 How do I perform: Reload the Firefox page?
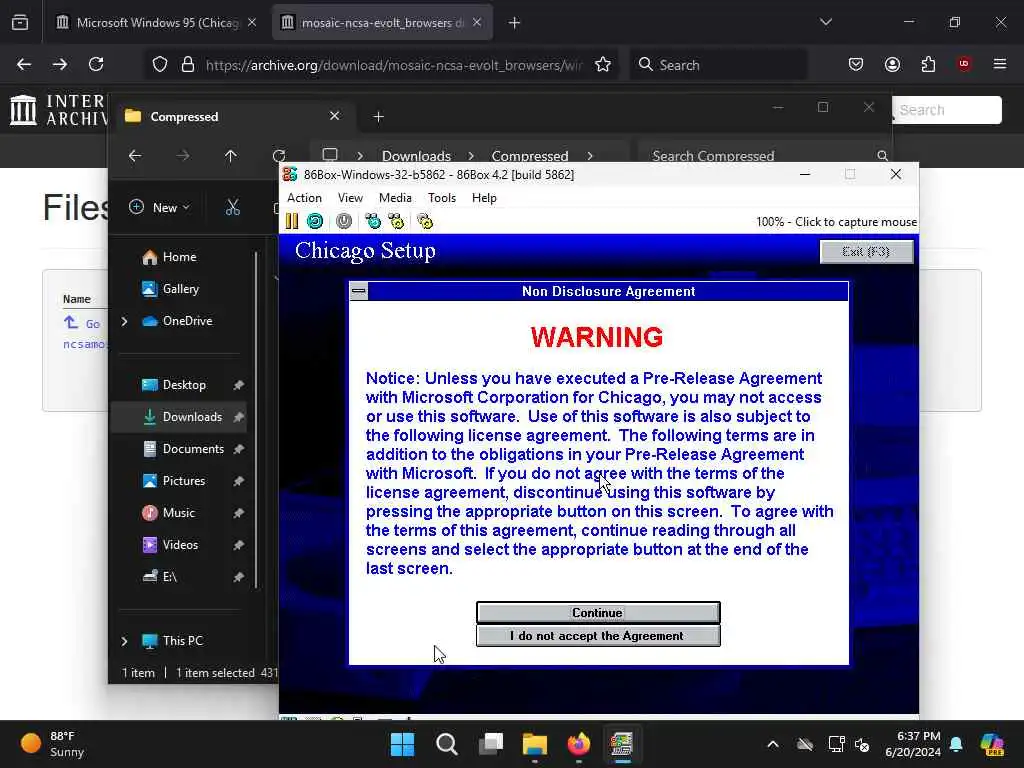click(96, 64)
